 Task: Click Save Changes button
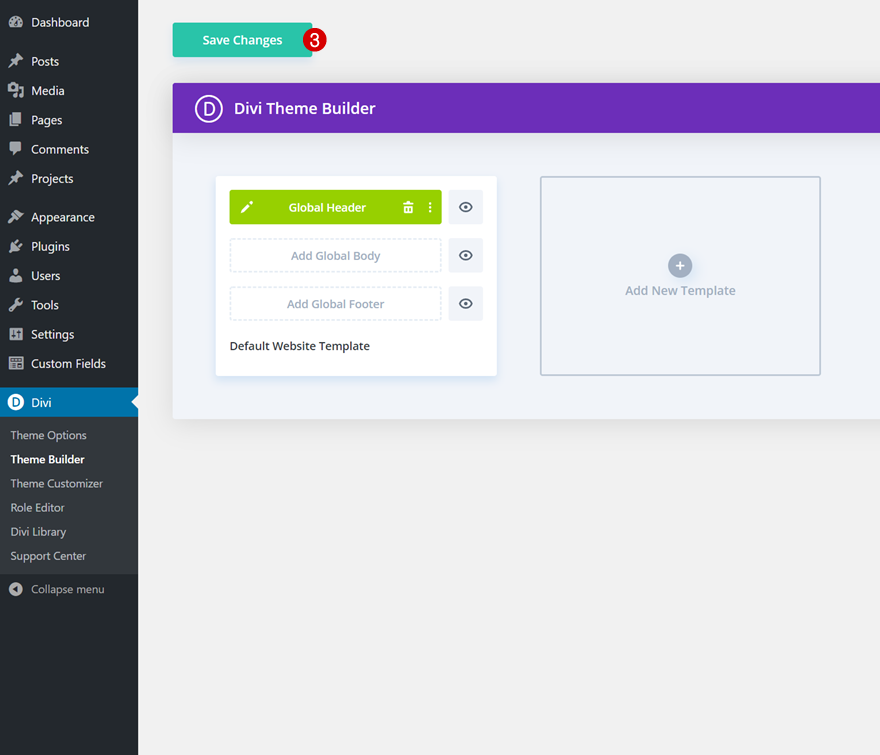pyautogui.click(x=242, y=40)
